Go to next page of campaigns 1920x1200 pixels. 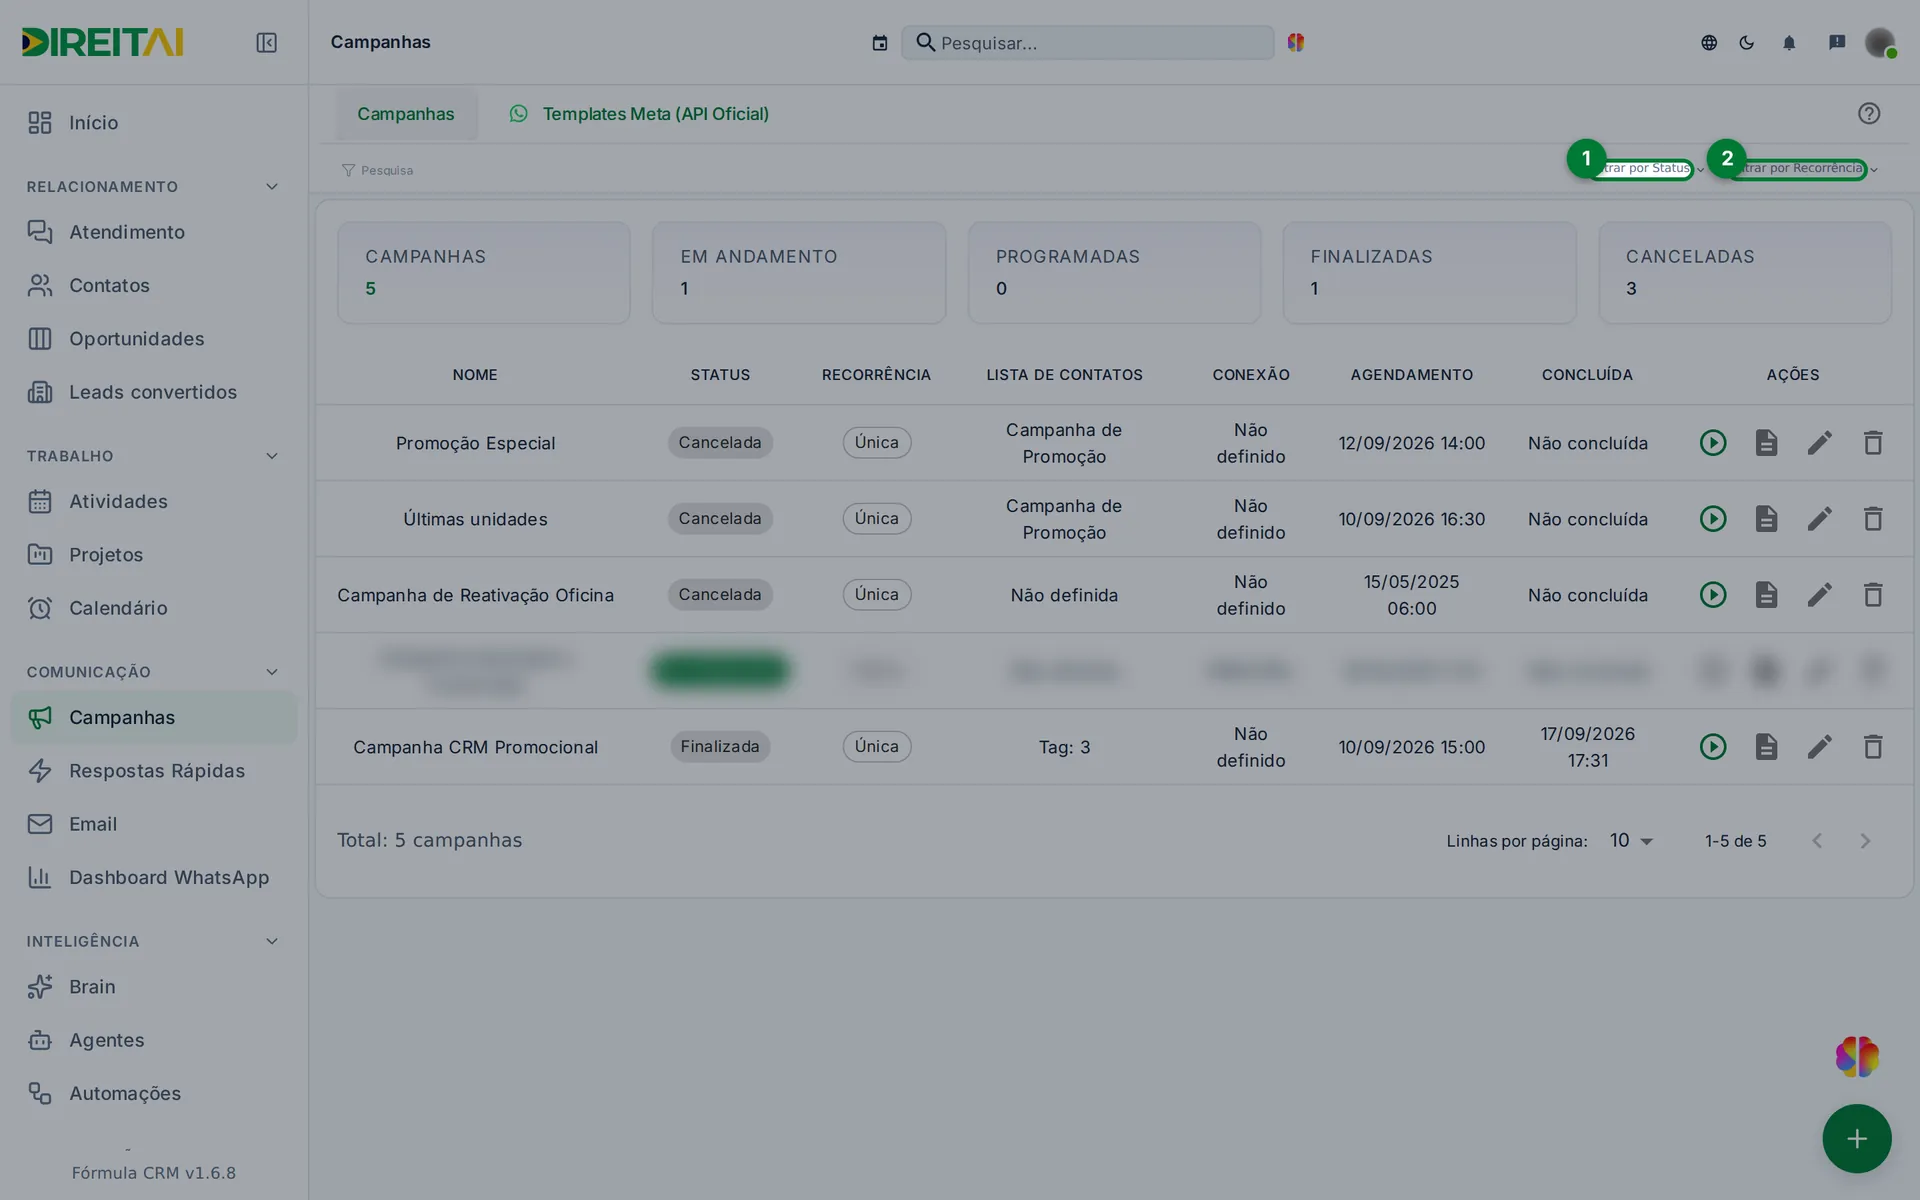1864,840
